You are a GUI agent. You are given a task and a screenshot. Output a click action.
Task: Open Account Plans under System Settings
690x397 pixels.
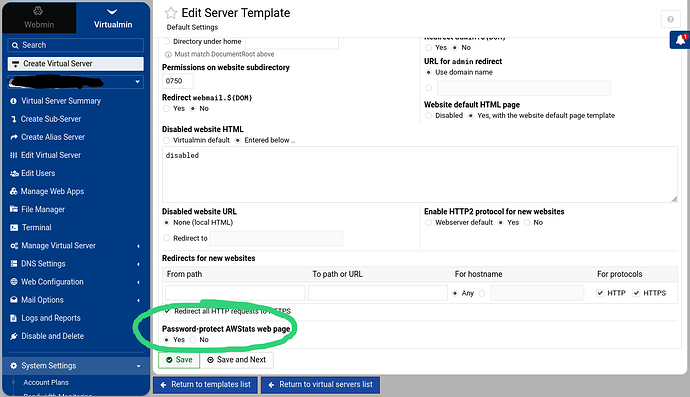point(46,382)
